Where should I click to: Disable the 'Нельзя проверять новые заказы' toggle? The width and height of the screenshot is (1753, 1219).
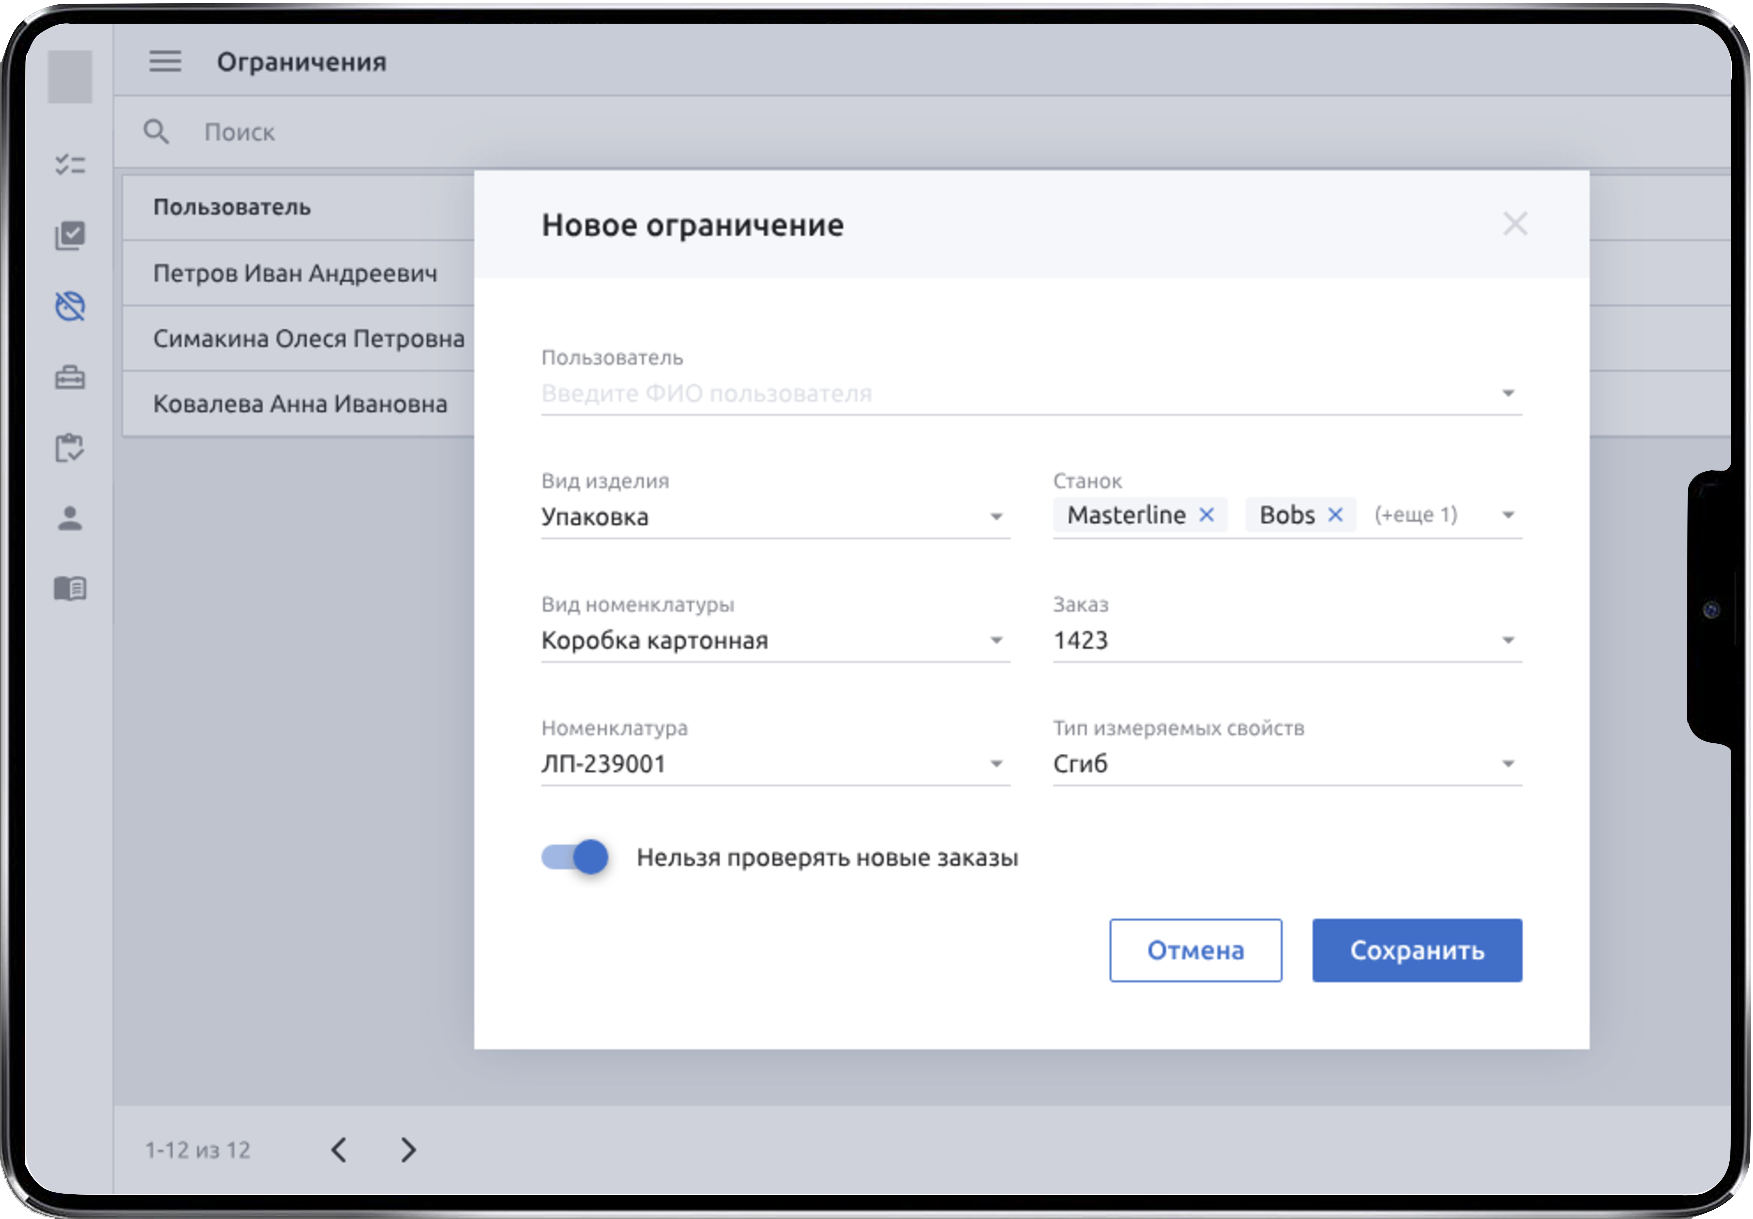[x=574, y=857]
